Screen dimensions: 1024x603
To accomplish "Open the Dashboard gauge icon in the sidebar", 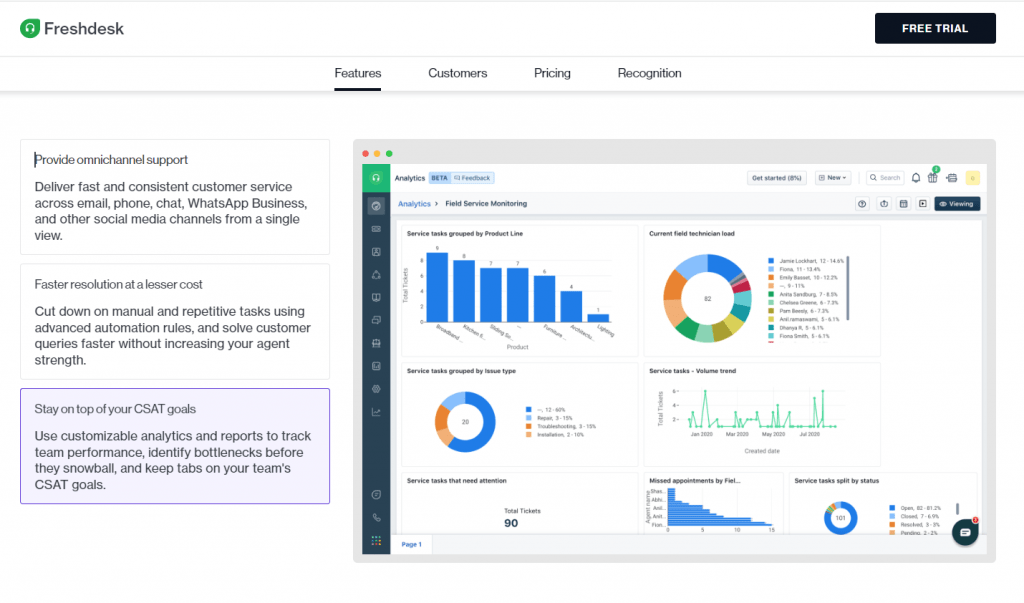I will [x=376, y=206].
